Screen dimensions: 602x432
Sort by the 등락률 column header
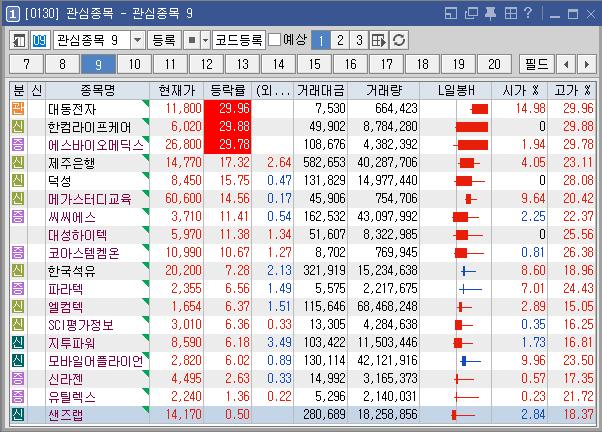pyautogui.click(x=228, y=91)
